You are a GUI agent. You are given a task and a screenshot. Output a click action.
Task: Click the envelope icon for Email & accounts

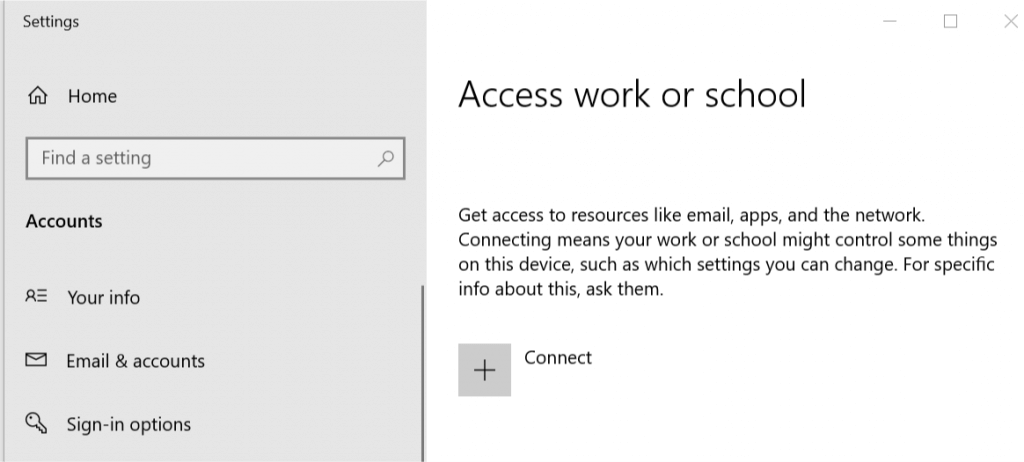click(36, 359)
